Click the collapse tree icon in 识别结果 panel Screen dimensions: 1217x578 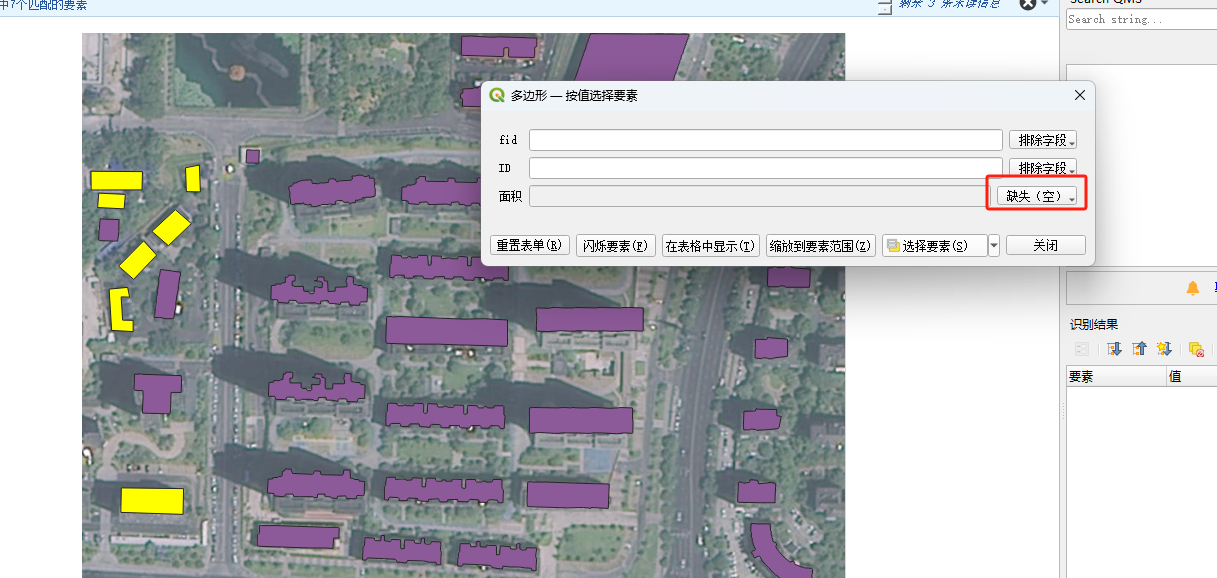(1139, 349)
